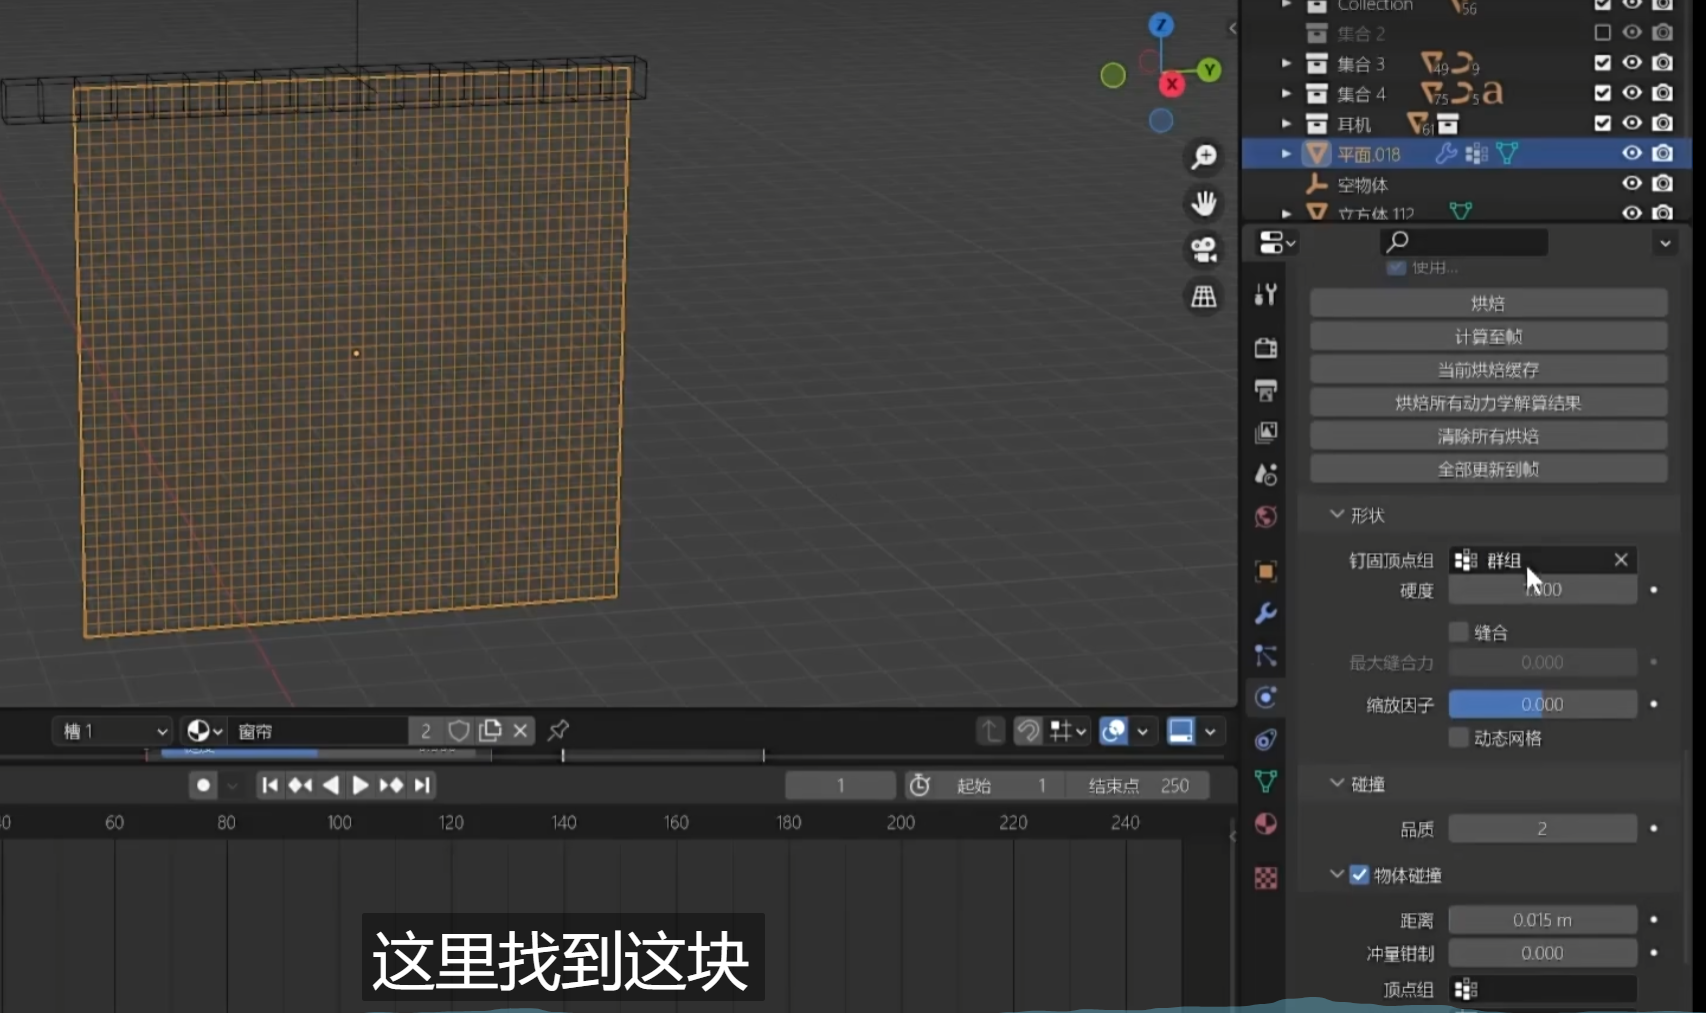1706x1013 pixels.
Task: Collapse the 形状 panel section
Action: (x=1337, y=515)
